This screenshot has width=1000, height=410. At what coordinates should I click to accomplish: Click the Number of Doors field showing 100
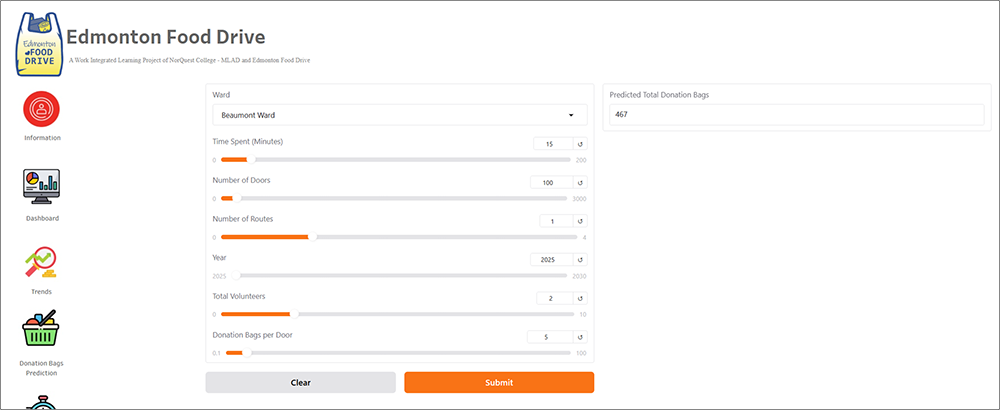[552, 183]
